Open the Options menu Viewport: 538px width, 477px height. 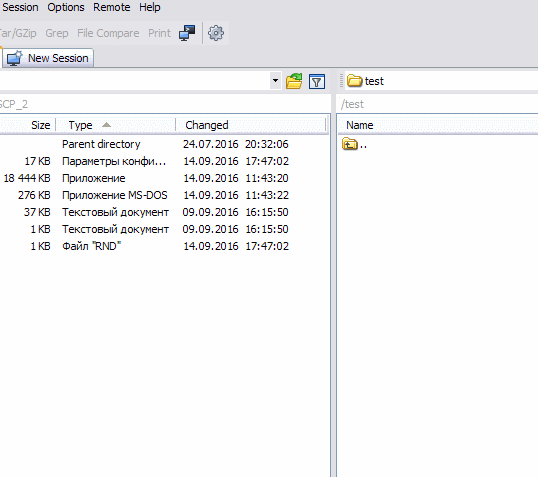(66, 7)
